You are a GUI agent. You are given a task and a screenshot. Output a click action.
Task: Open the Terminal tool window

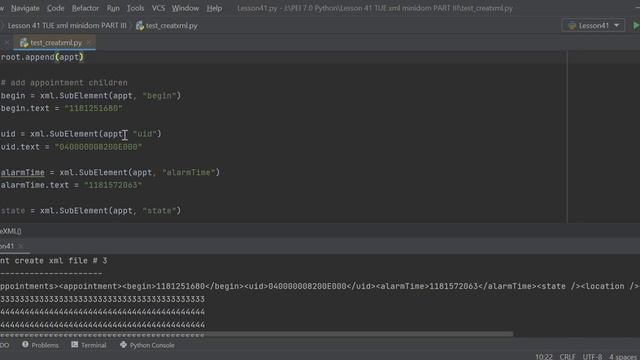pyautogui.click(x=89, y=345)
